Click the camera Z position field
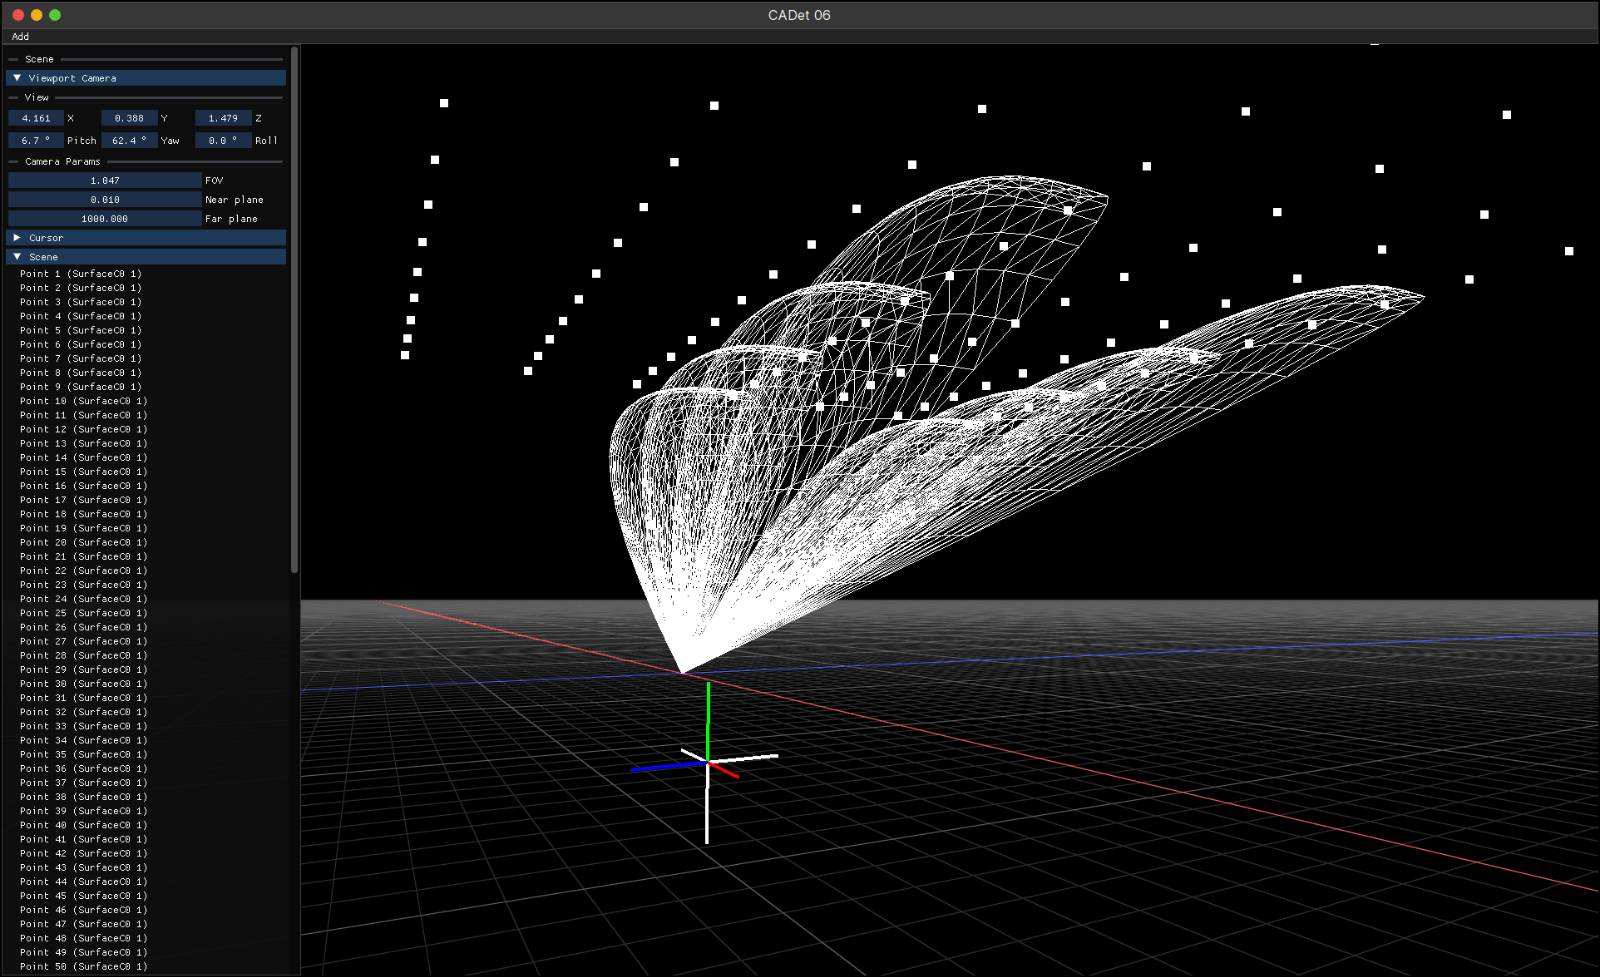This screenshot has width=1600, height=977. (x=223, y=118)
